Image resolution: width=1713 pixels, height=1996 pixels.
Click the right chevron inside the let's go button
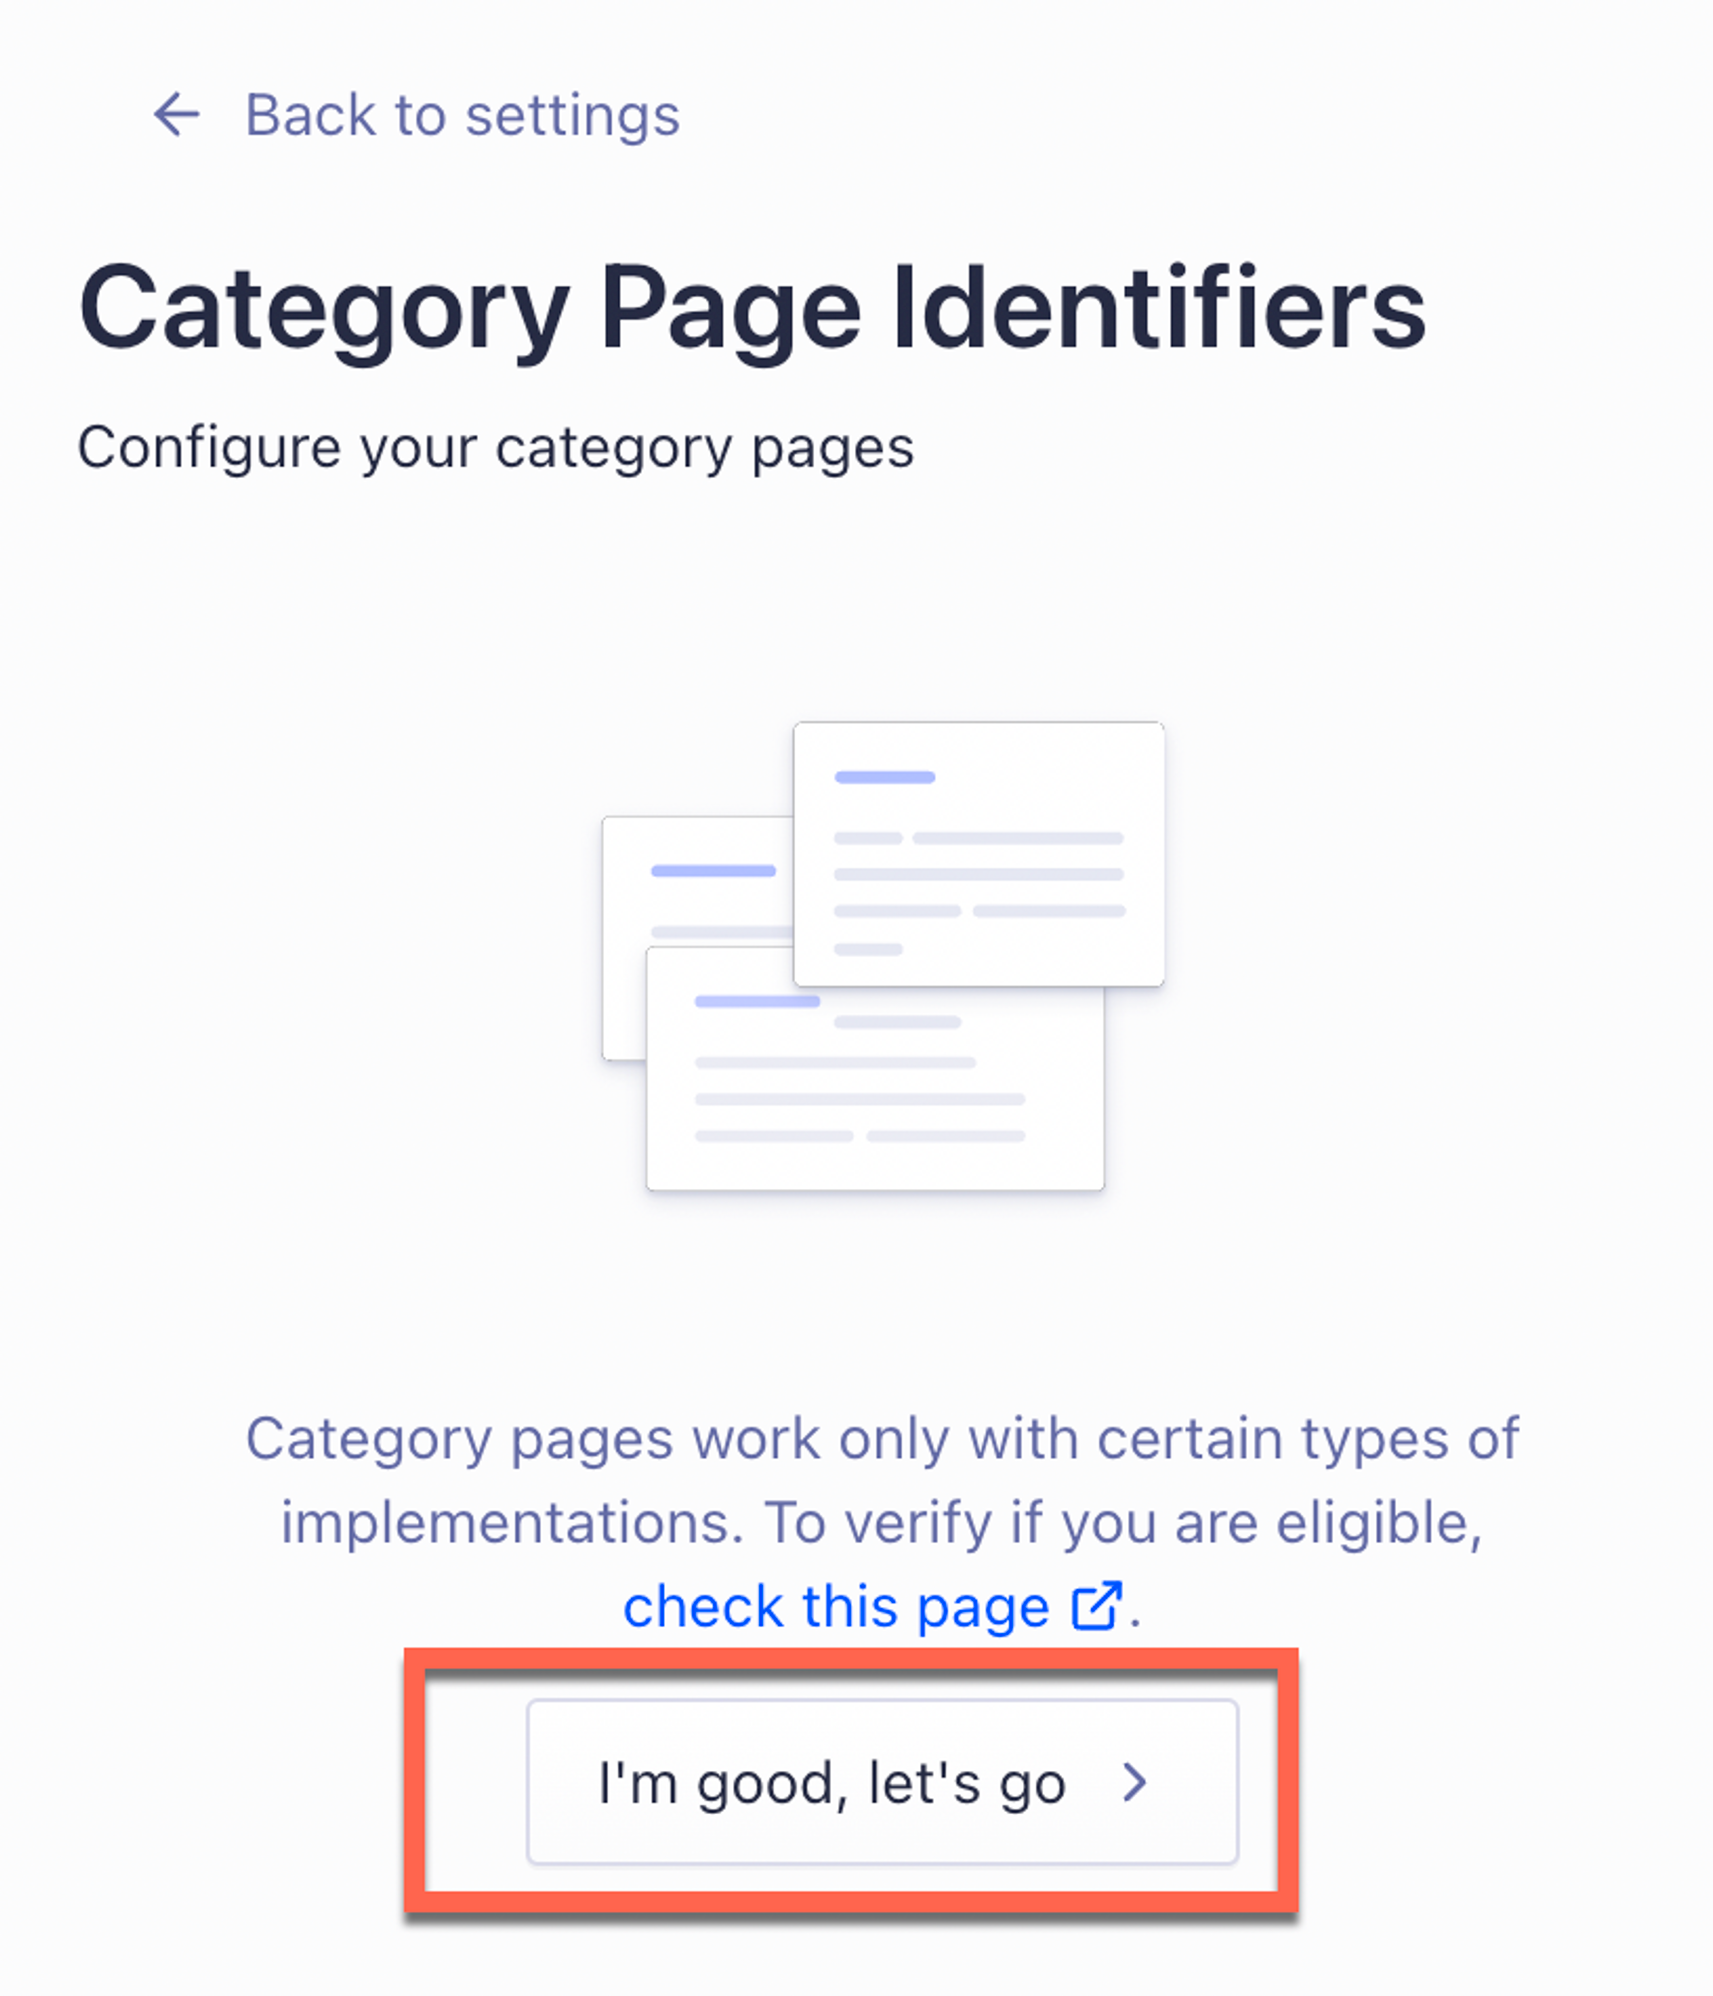tap(1134, 1782)
